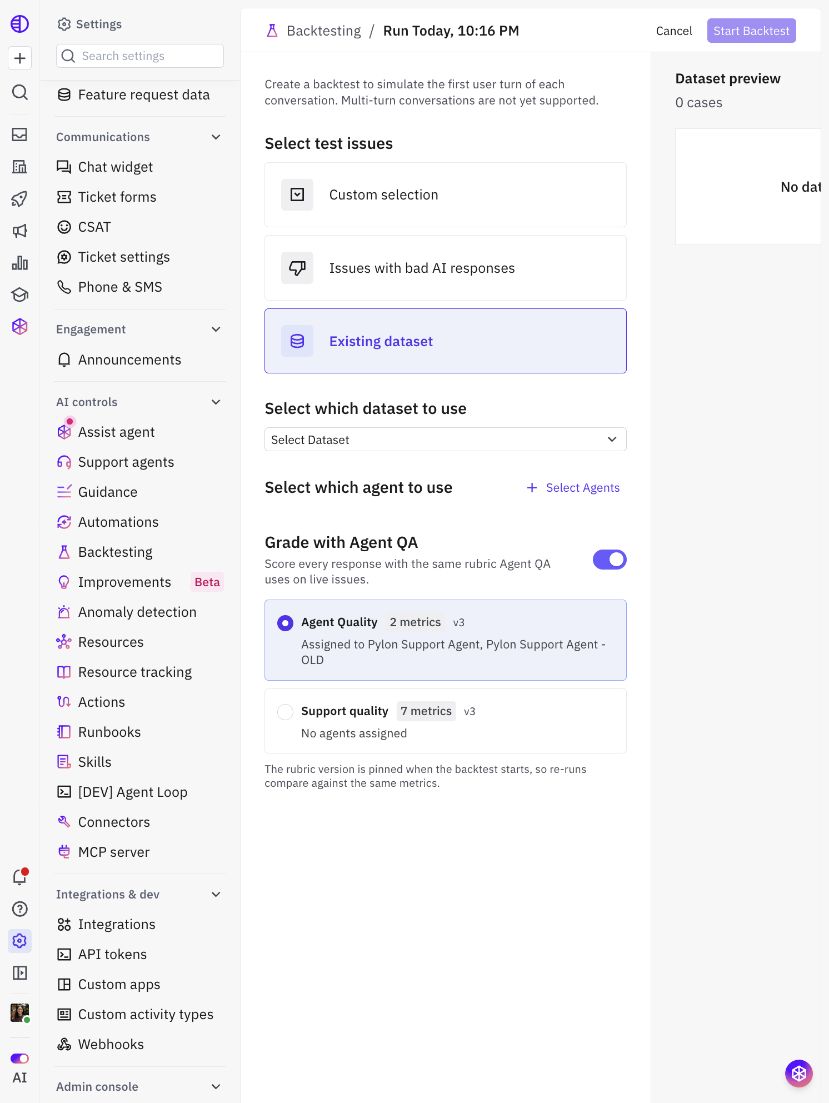Click the Search settings input field
Image resolution: width=829 pixels, height=1103 pixels.
click(x=140, y=56)
